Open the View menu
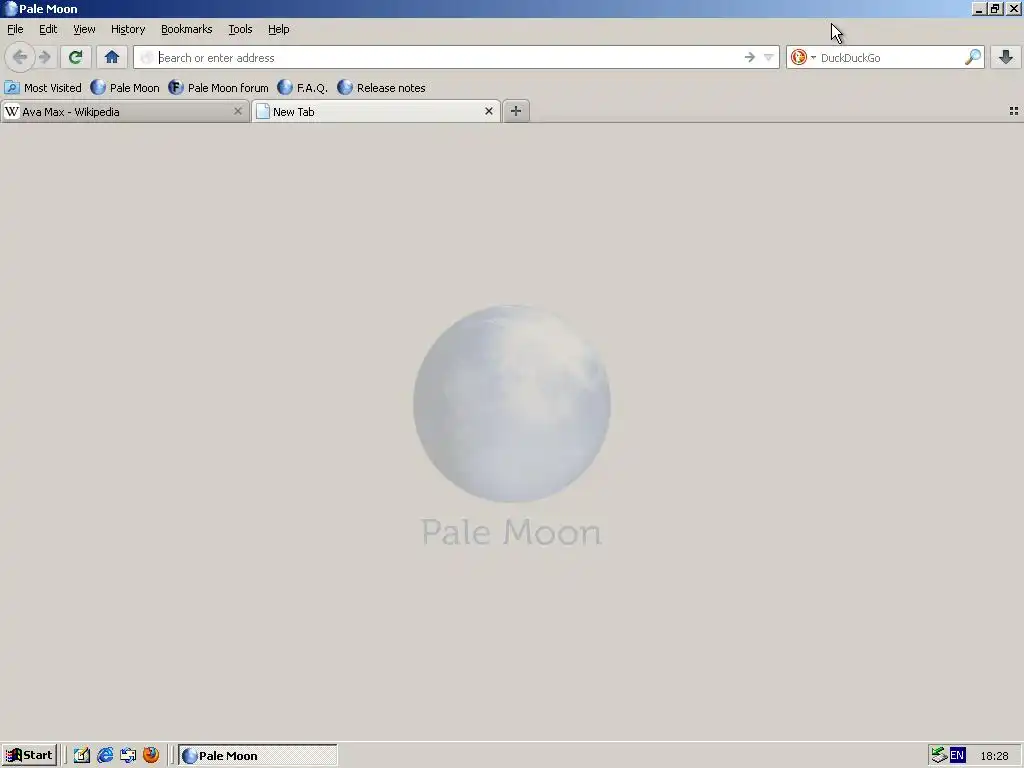Image resolution: width=1024 pixels, height=768 pixels. pos(84,29)
